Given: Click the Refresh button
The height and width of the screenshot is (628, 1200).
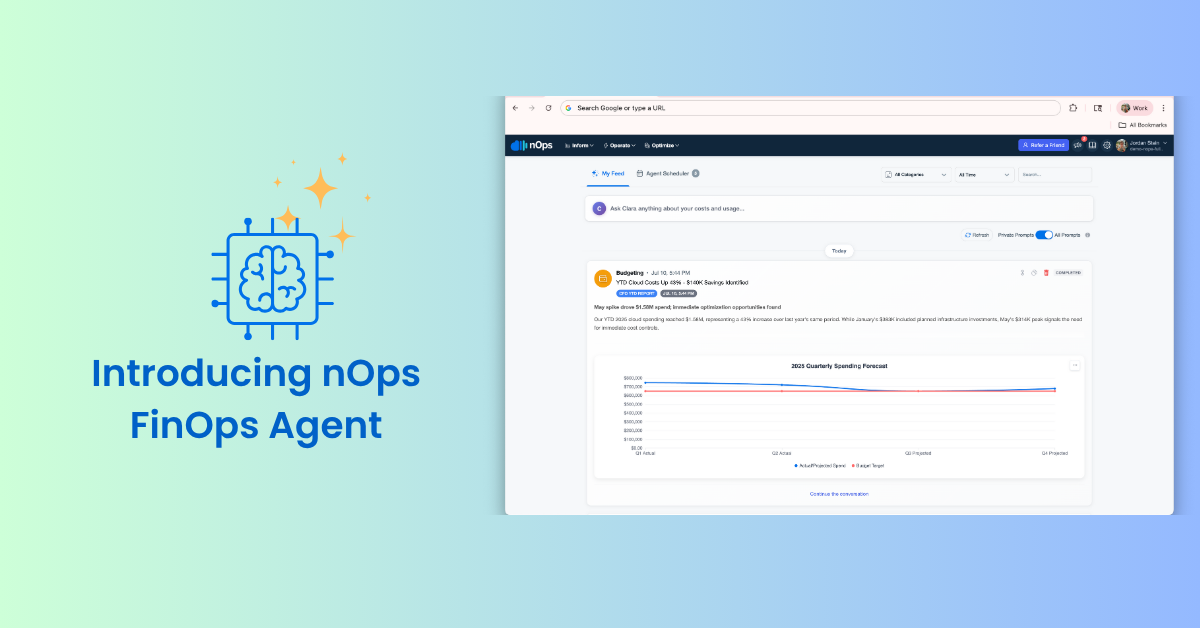Looking at the screenshot, I should [977, 235].
